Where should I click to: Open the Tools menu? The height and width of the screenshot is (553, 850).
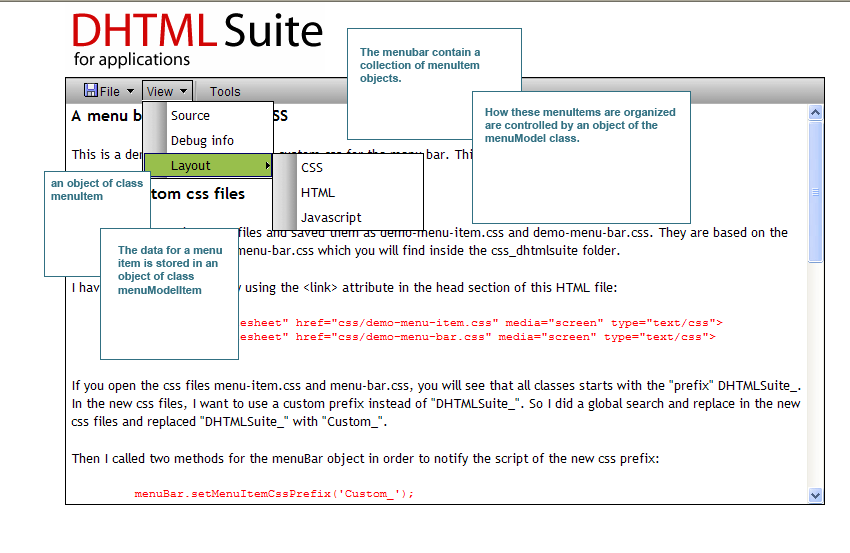pos(225,92)
